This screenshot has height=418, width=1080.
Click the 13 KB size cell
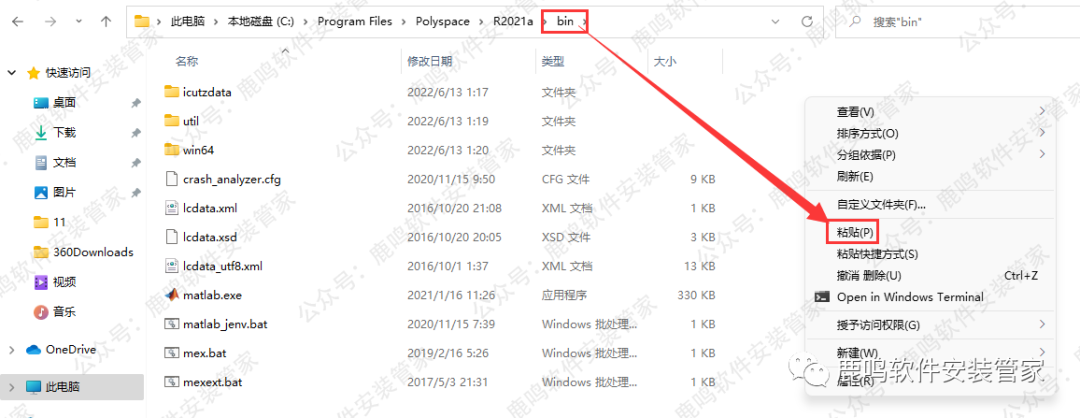[698, 266]
